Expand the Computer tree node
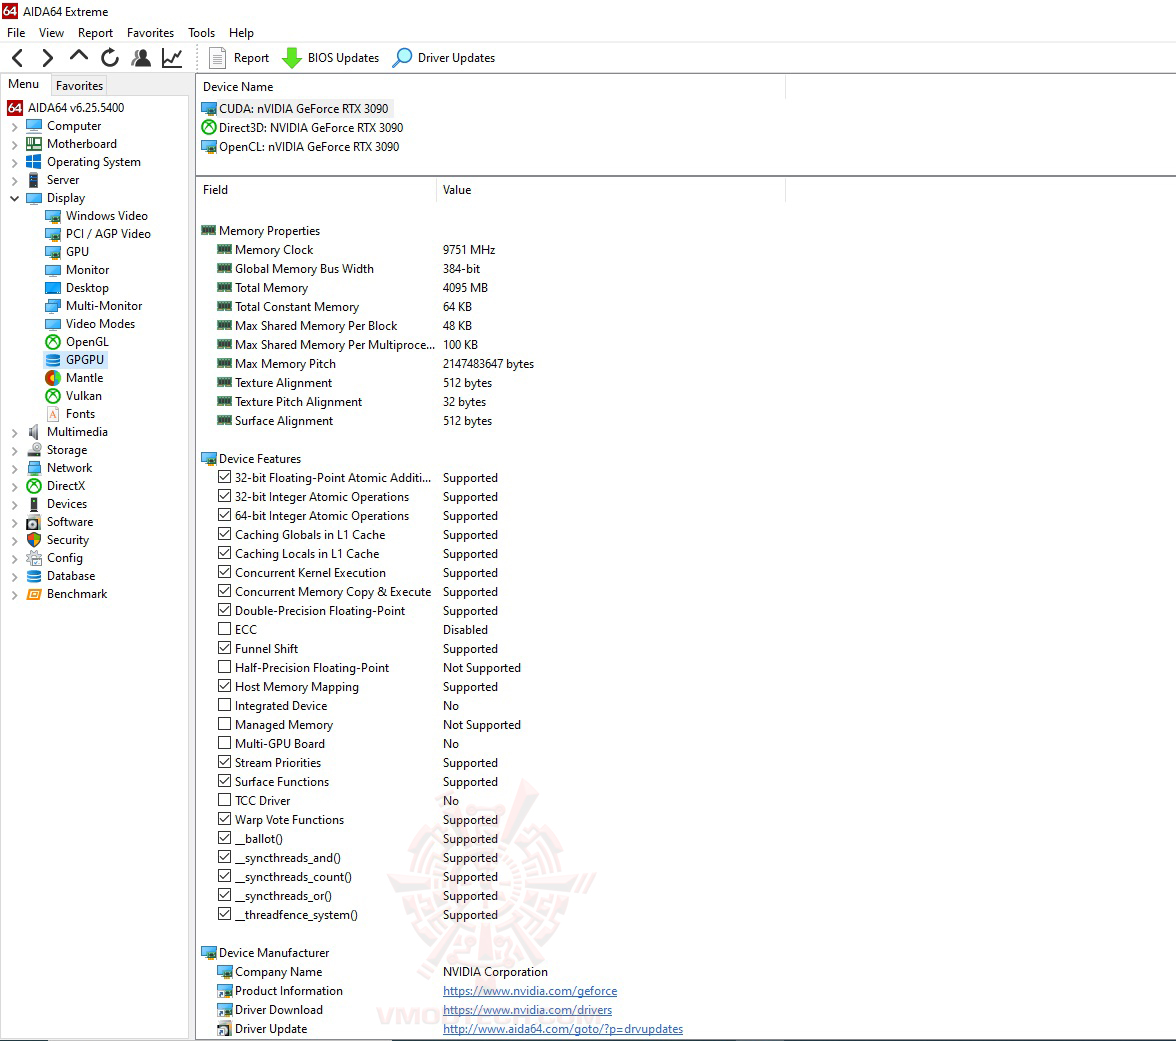Image resolution: width=1176 pixels, height=1041 pixels. (x=14, y=127)
